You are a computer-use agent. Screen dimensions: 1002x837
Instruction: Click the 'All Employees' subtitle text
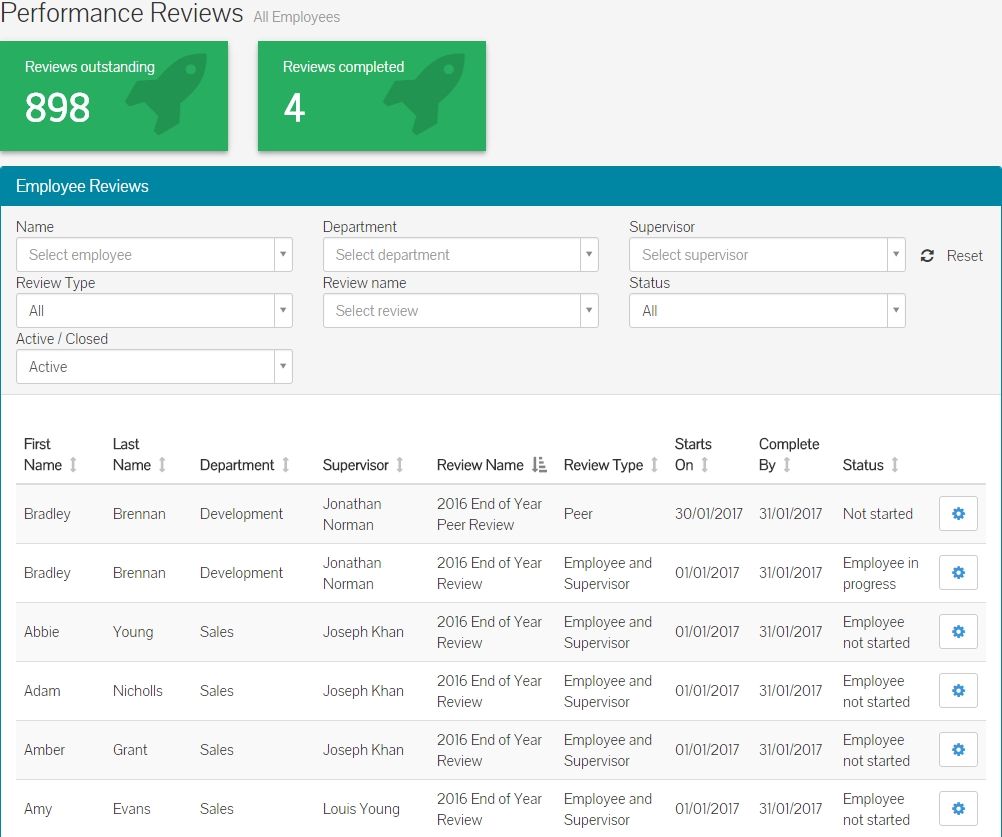coord(297,17)
